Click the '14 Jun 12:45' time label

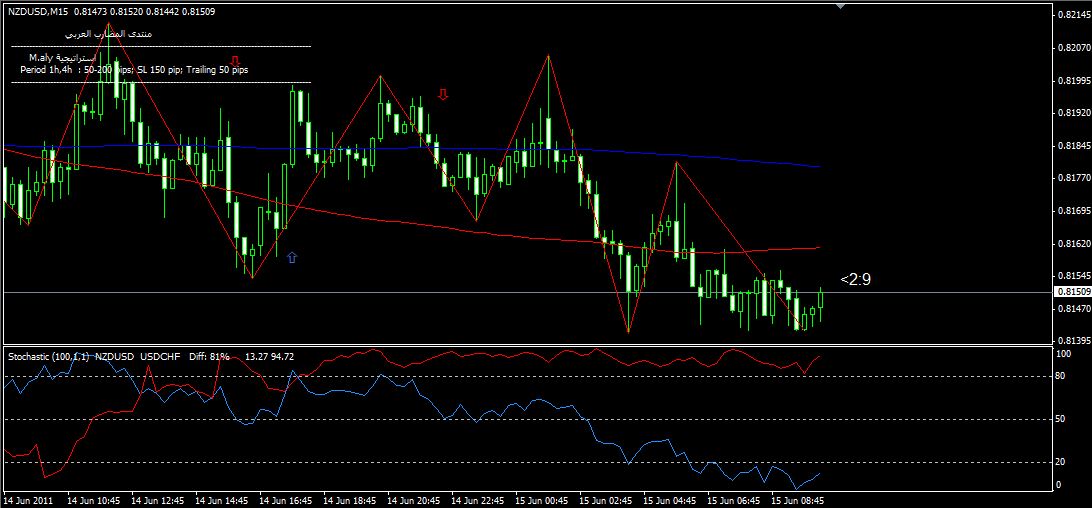click(157, 500)
